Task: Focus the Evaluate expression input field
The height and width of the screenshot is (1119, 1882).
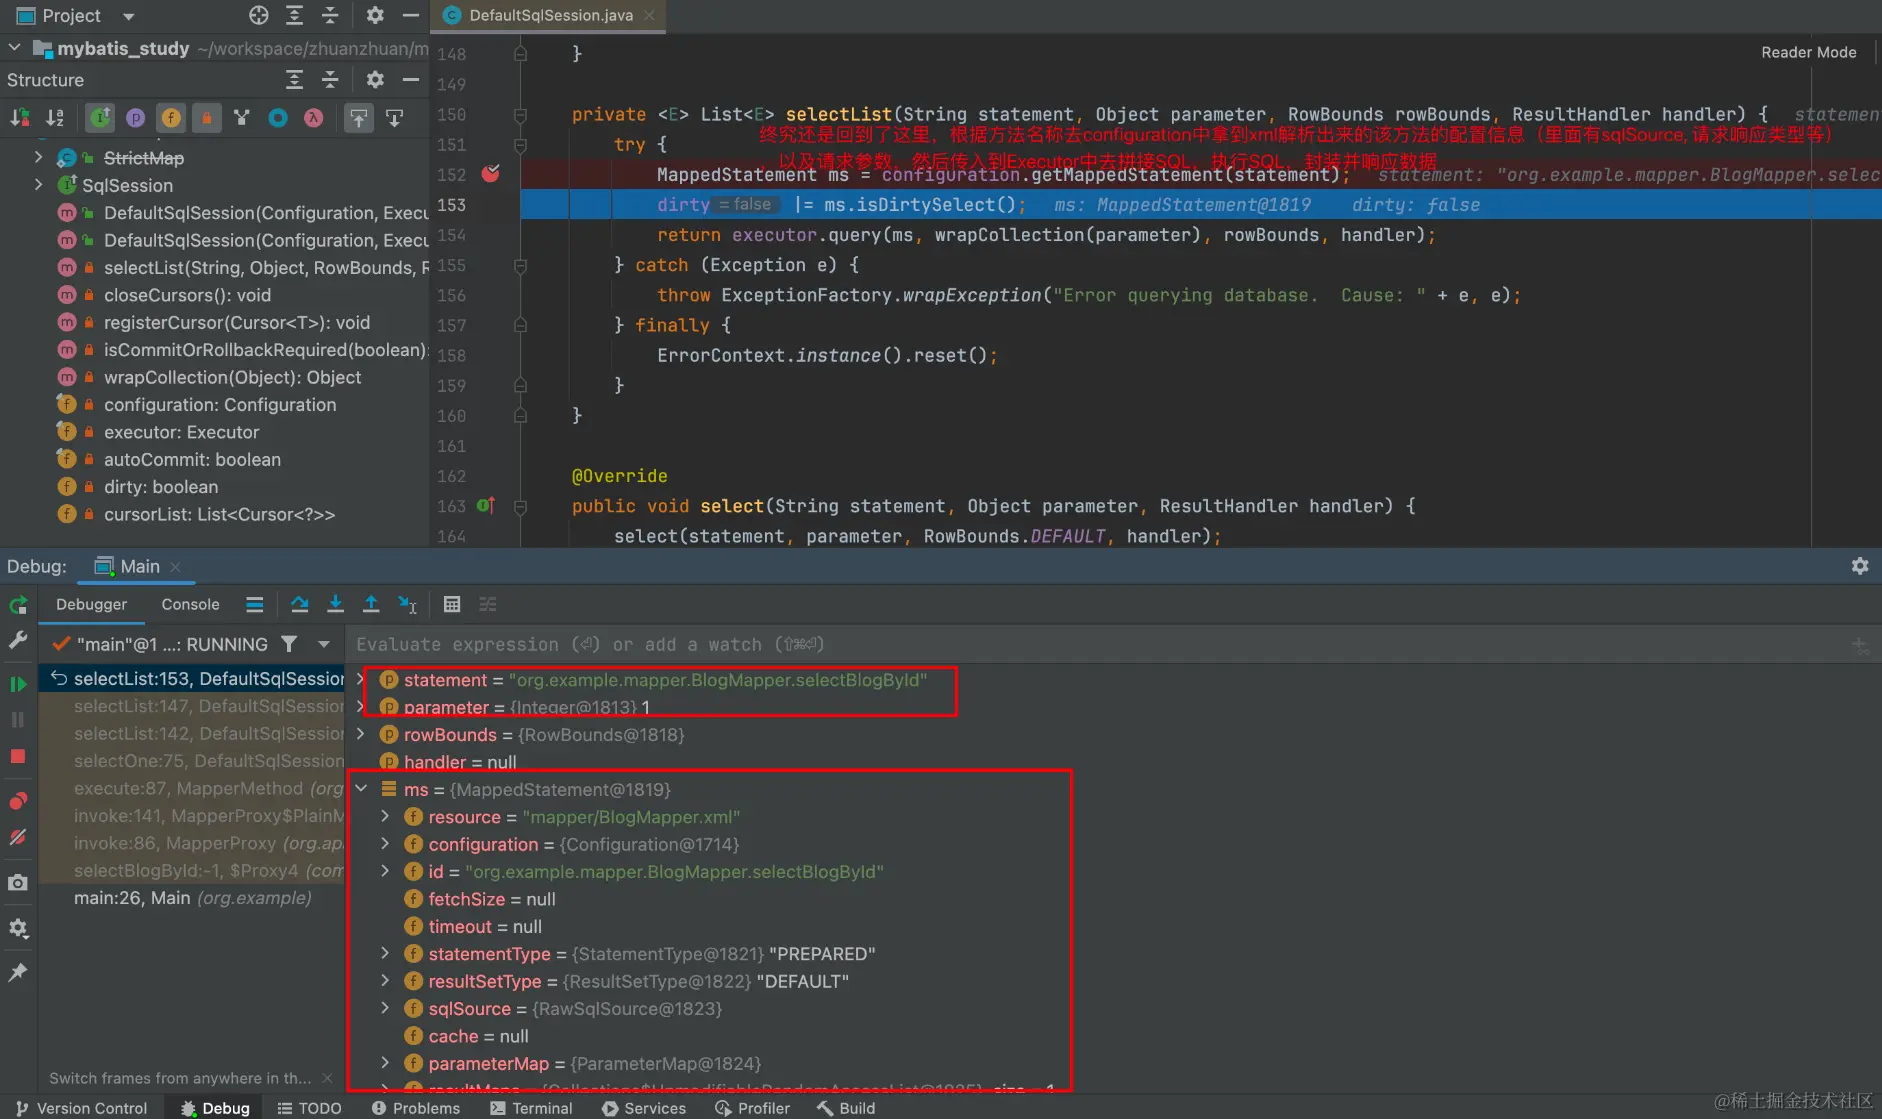Action: pyautogui.click(x=1095, y=644)
